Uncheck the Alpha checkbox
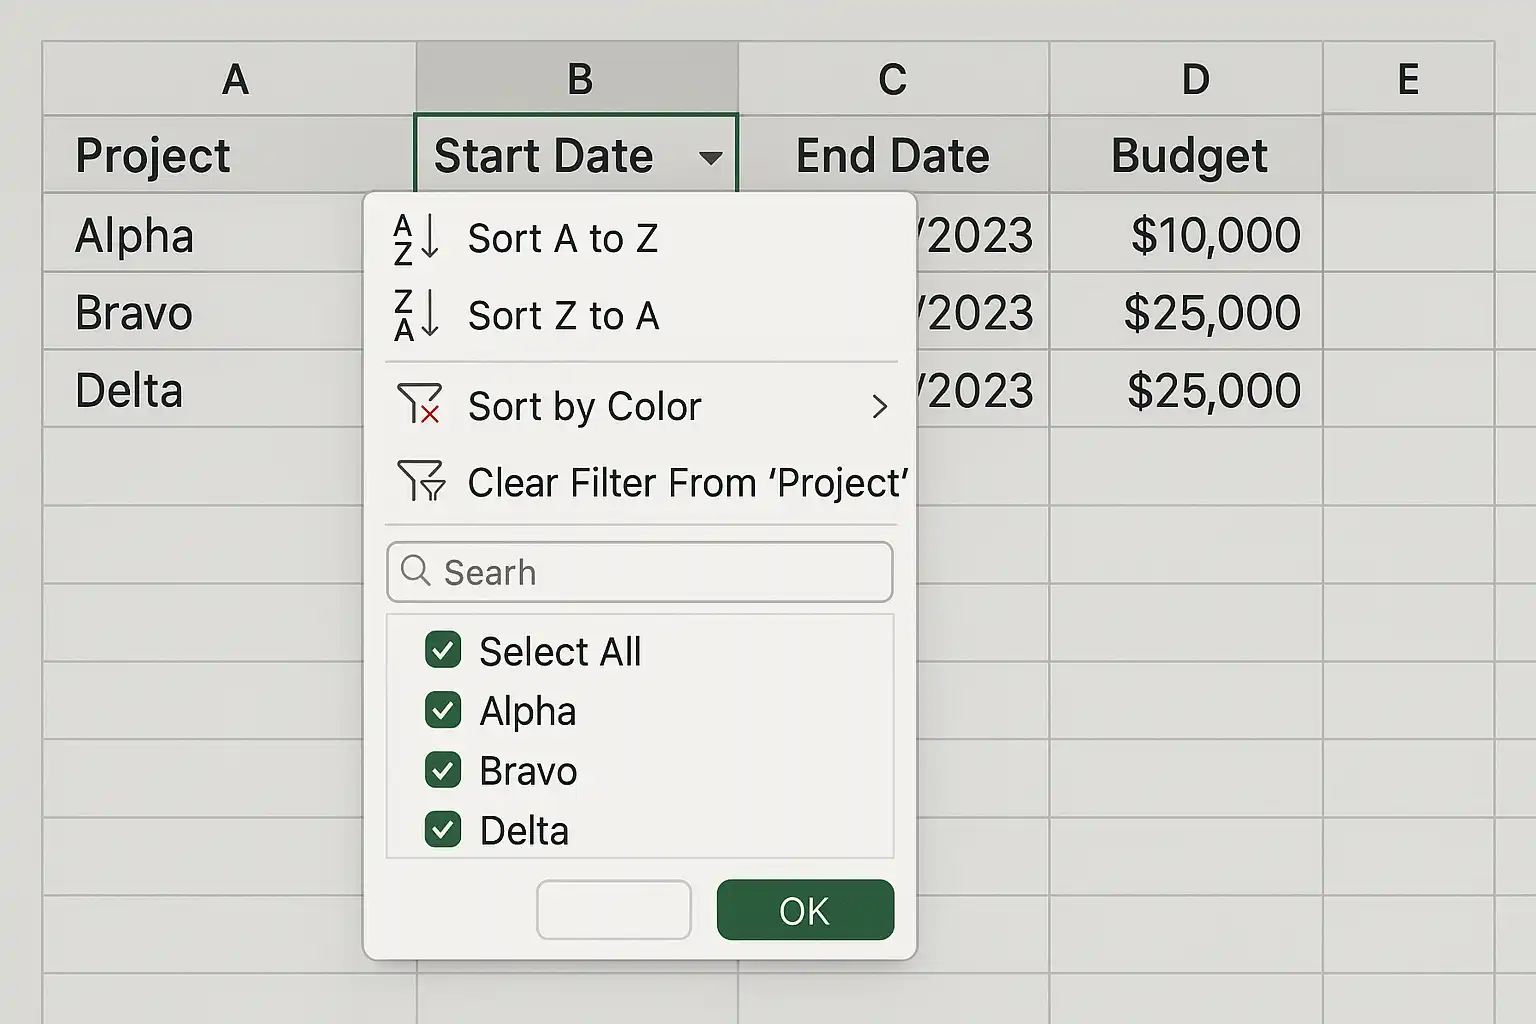1536x1024 pixels. pos(443,710)
